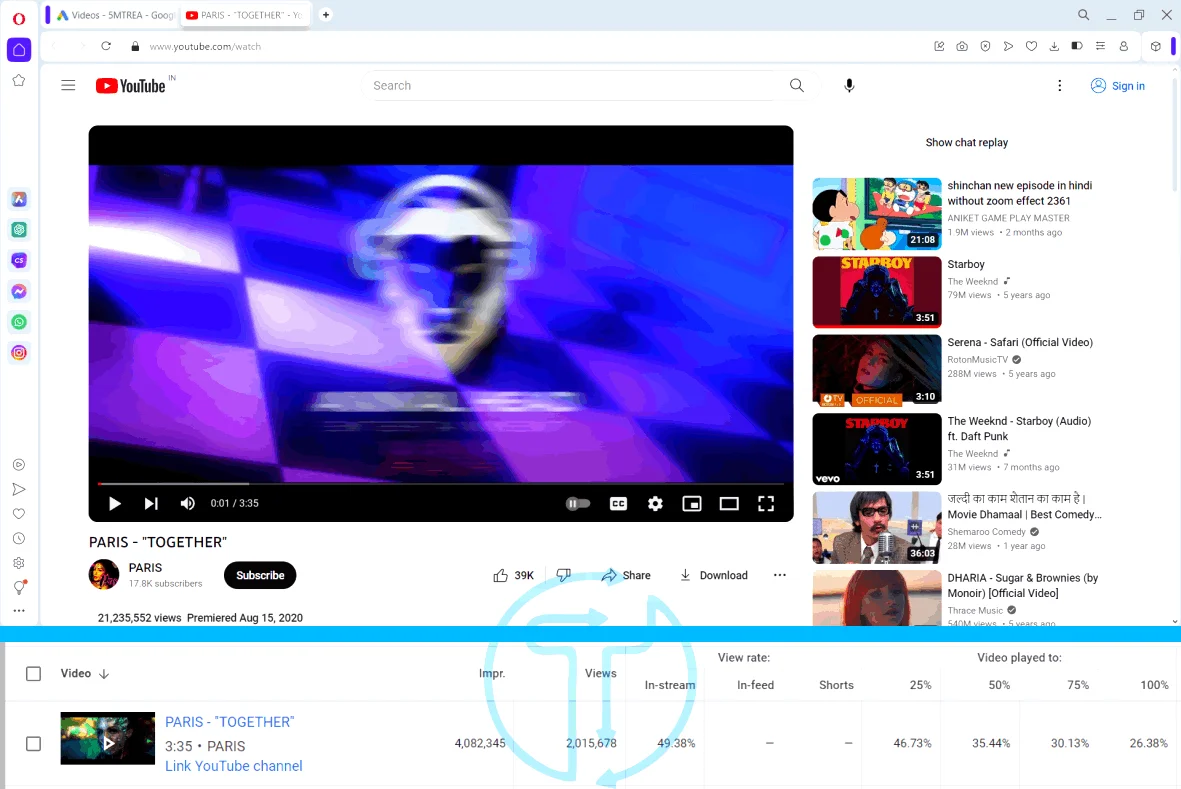Screen dimensions: 1181x789
Task: Share the video
Action: tap(626, 575)
